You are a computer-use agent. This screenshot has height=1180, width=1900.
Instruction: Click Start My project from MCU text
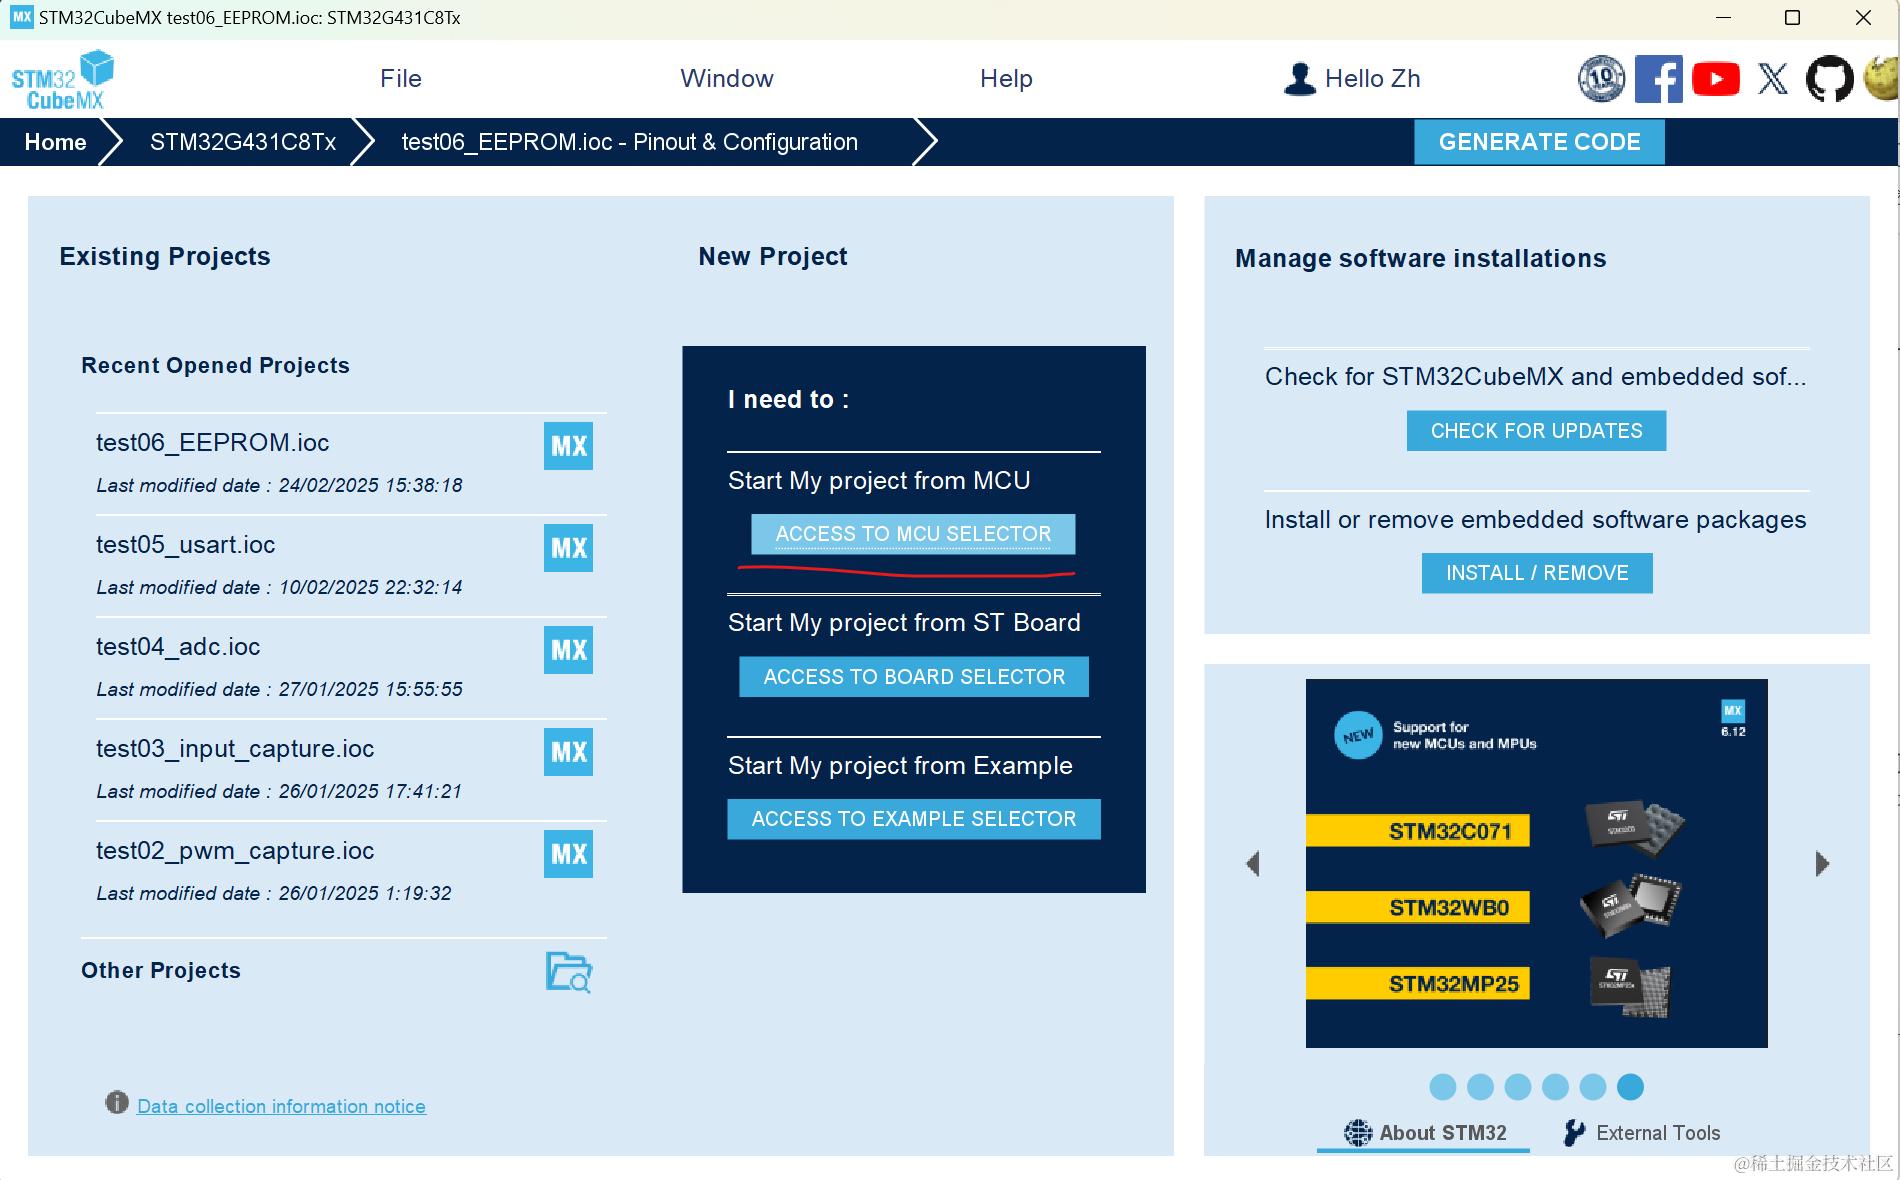(x=879, y=481)
